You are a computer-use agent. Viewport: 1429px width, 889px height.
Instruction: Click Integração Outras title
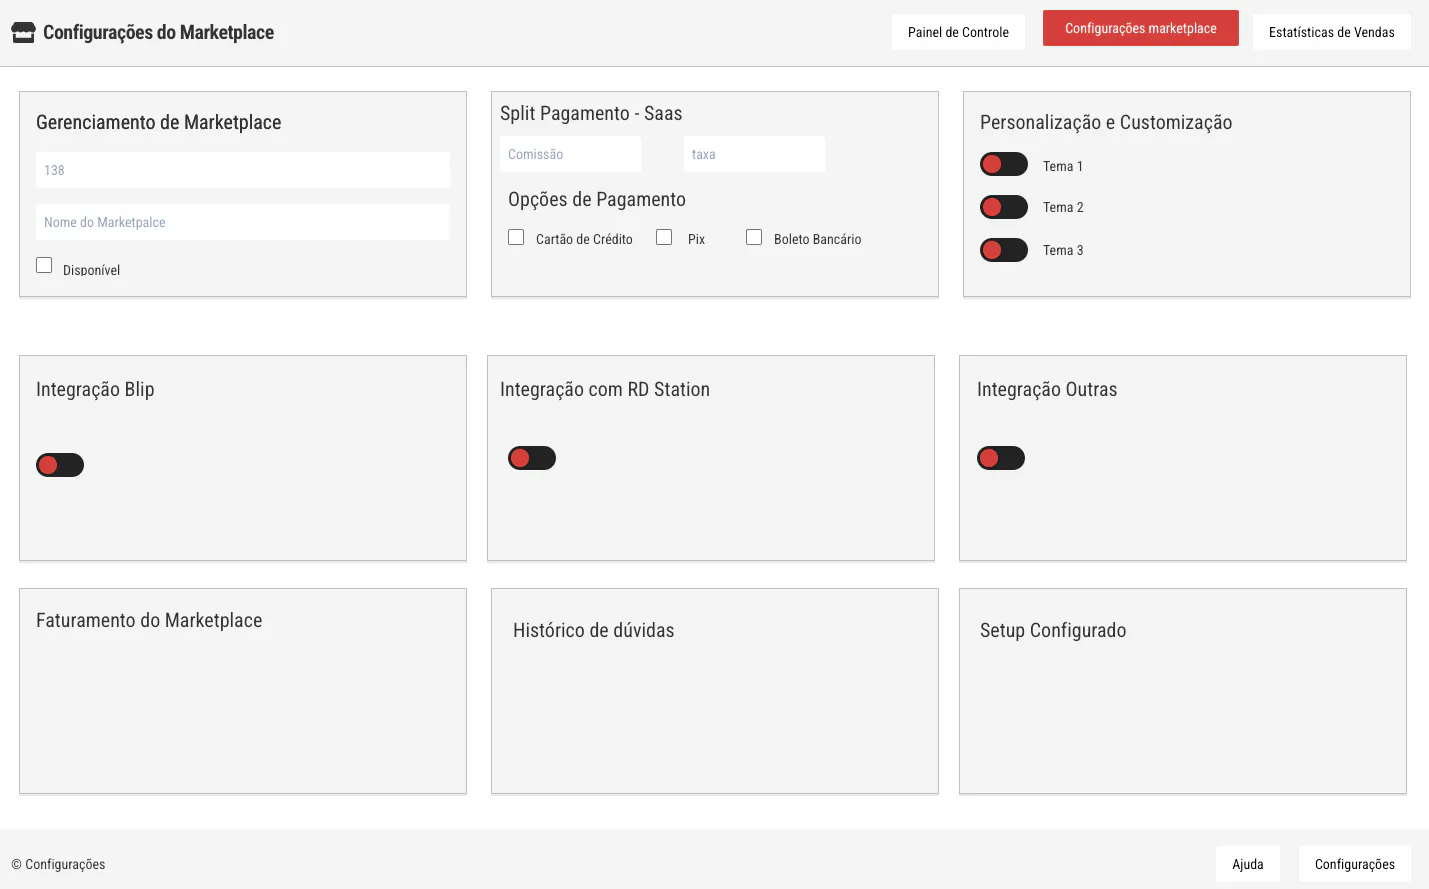click(1047, 389)
